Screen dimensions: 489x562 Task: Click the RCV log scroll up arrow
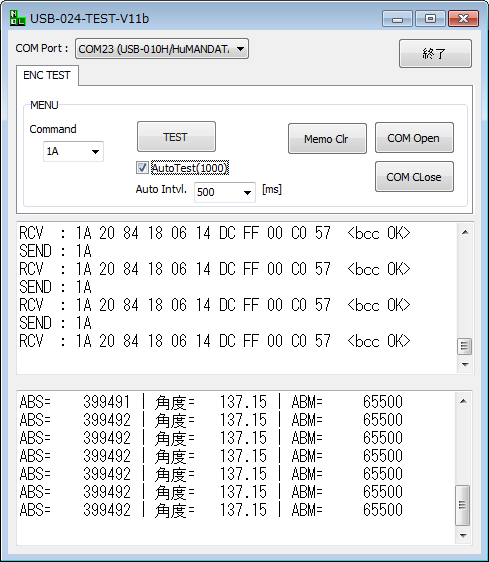pos(465,232)
